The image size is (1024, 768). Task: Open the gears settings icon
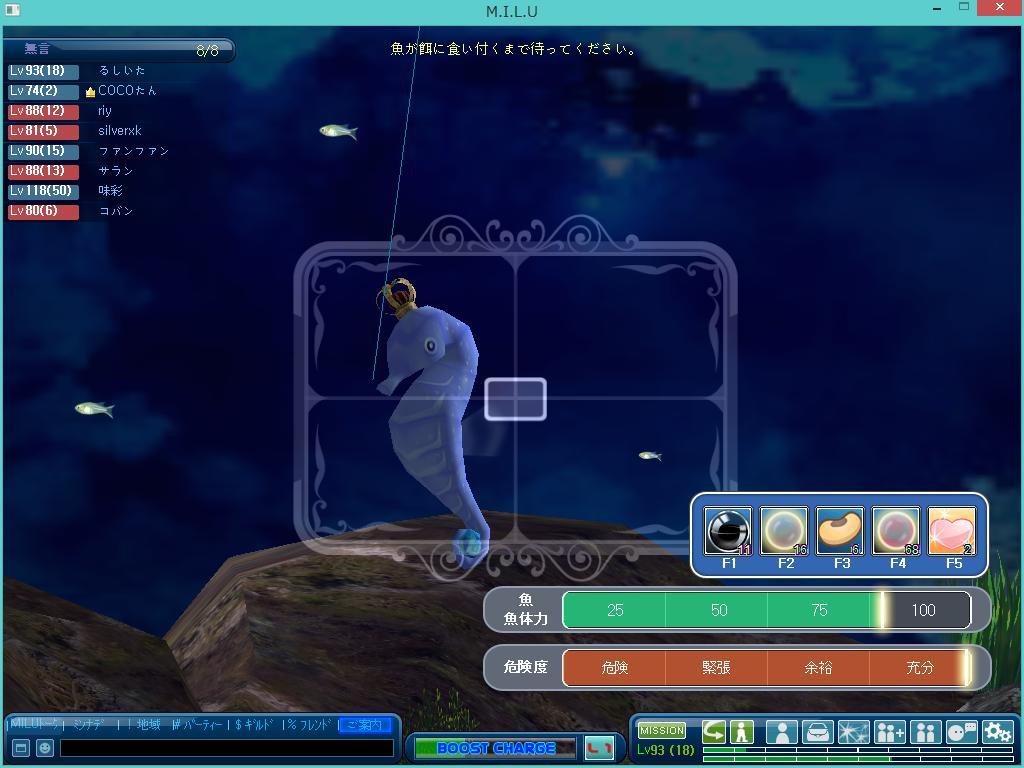point(997,732)
